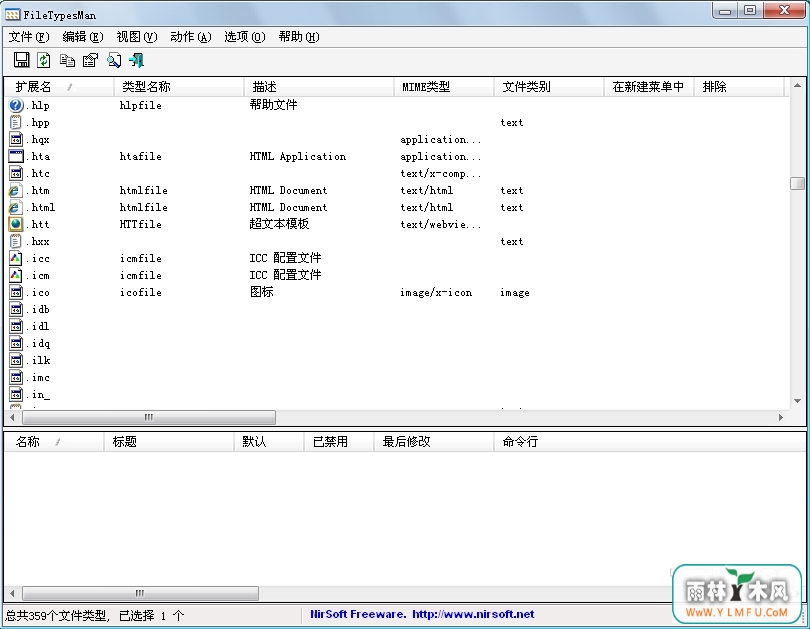Click the .html Internet Explorer icon
The width and height of the screenshot is (810, 629).
(15, 208)
